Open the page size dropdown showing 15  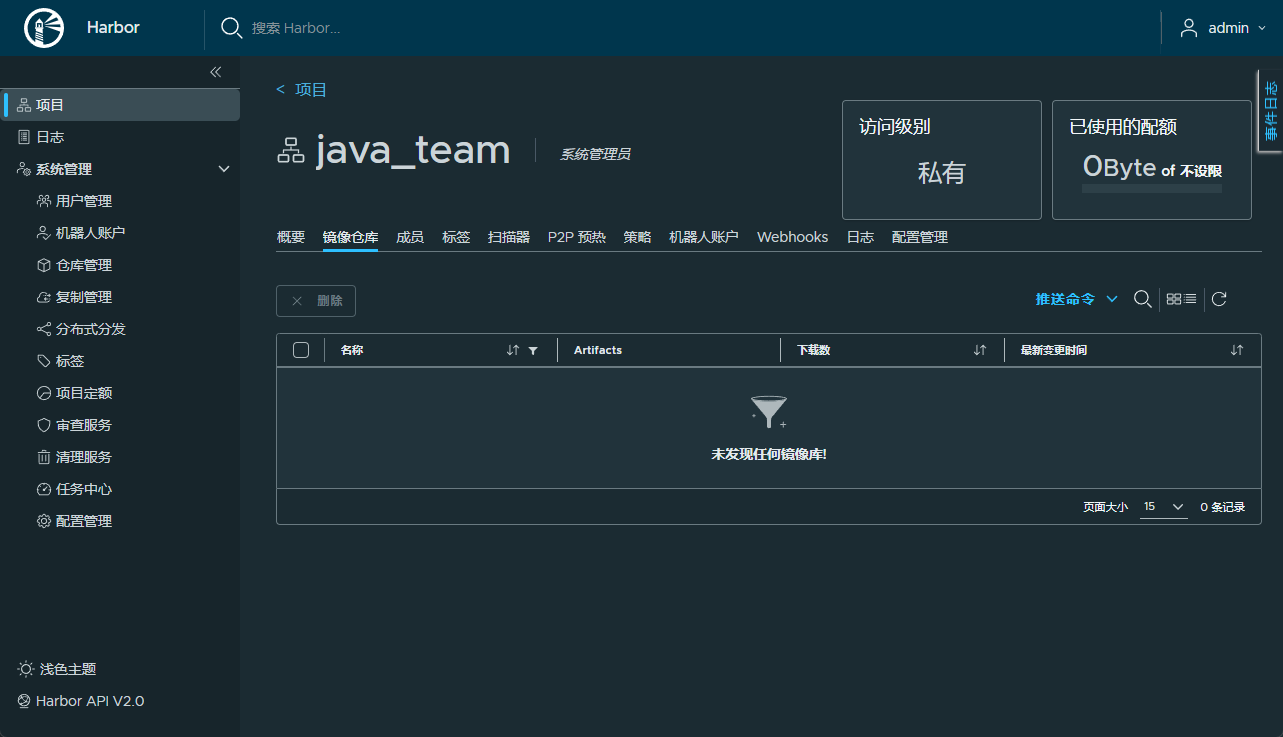1163,507
